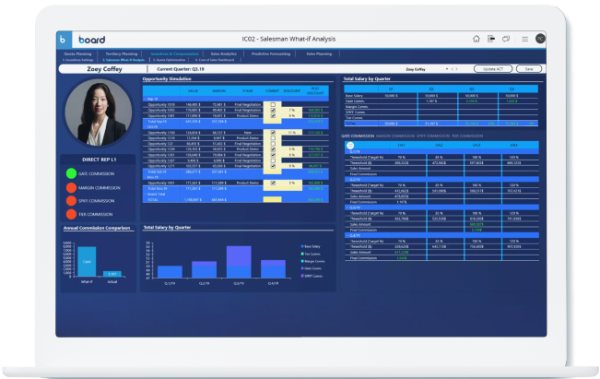600x379 pixels.
Task: Uncheck commit for the only Nov.19 opportunity
Action: click(273, 183)
